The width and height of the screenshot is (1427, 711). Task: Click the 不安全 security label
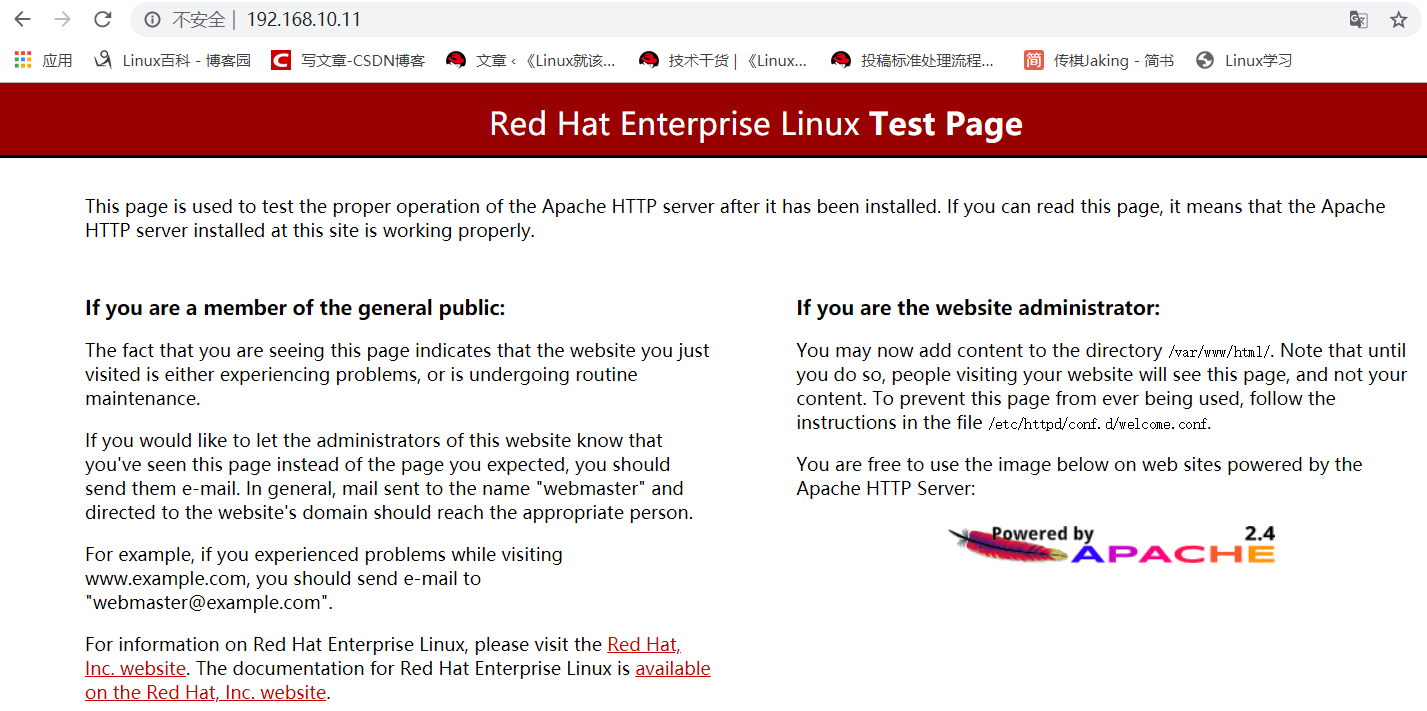coord(198,19)
